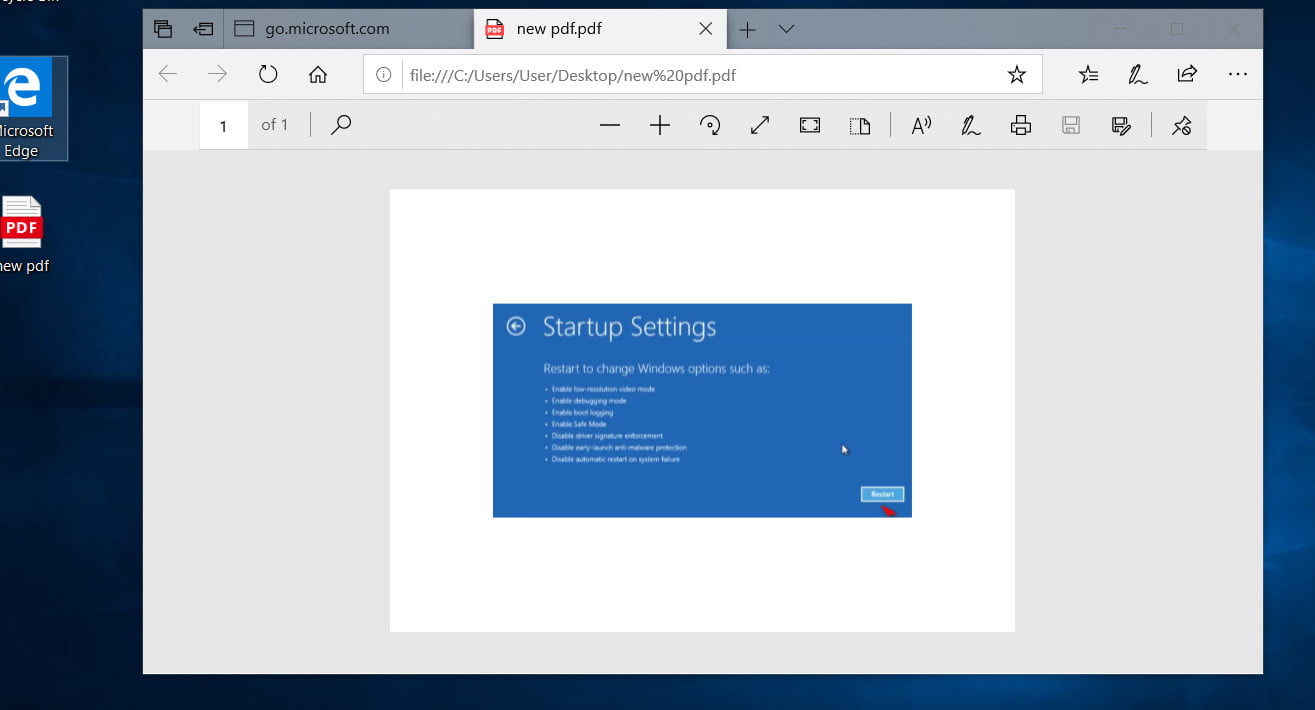Viewport: 1315px width, 710px height.
Task: Switch to the go.microsoft.com tab
Action: pyautogui.click(x=340, y=28)
